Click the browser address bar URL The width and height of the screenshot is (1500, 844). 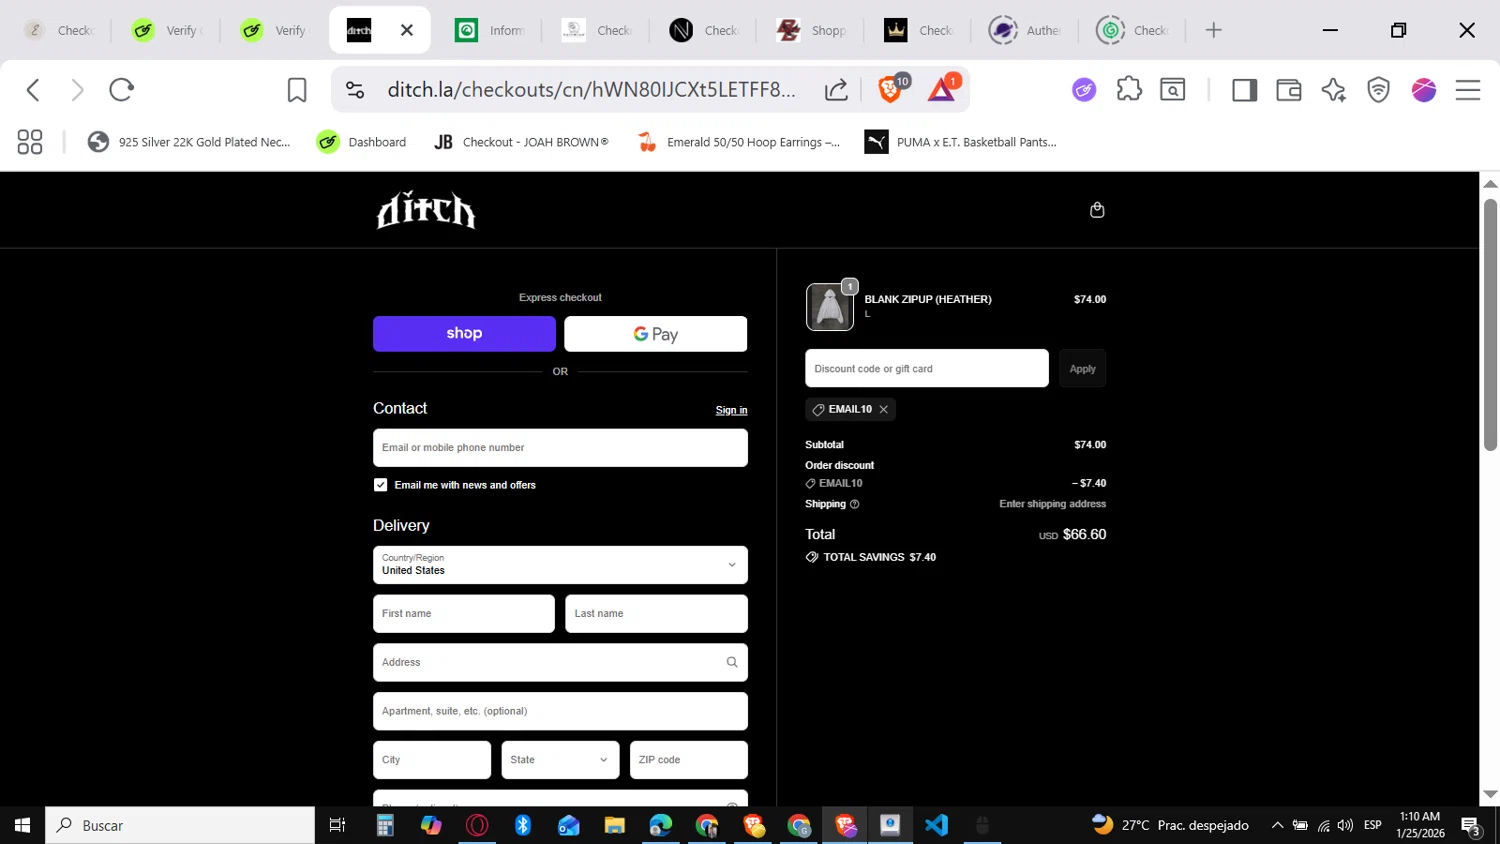[591, 90]
